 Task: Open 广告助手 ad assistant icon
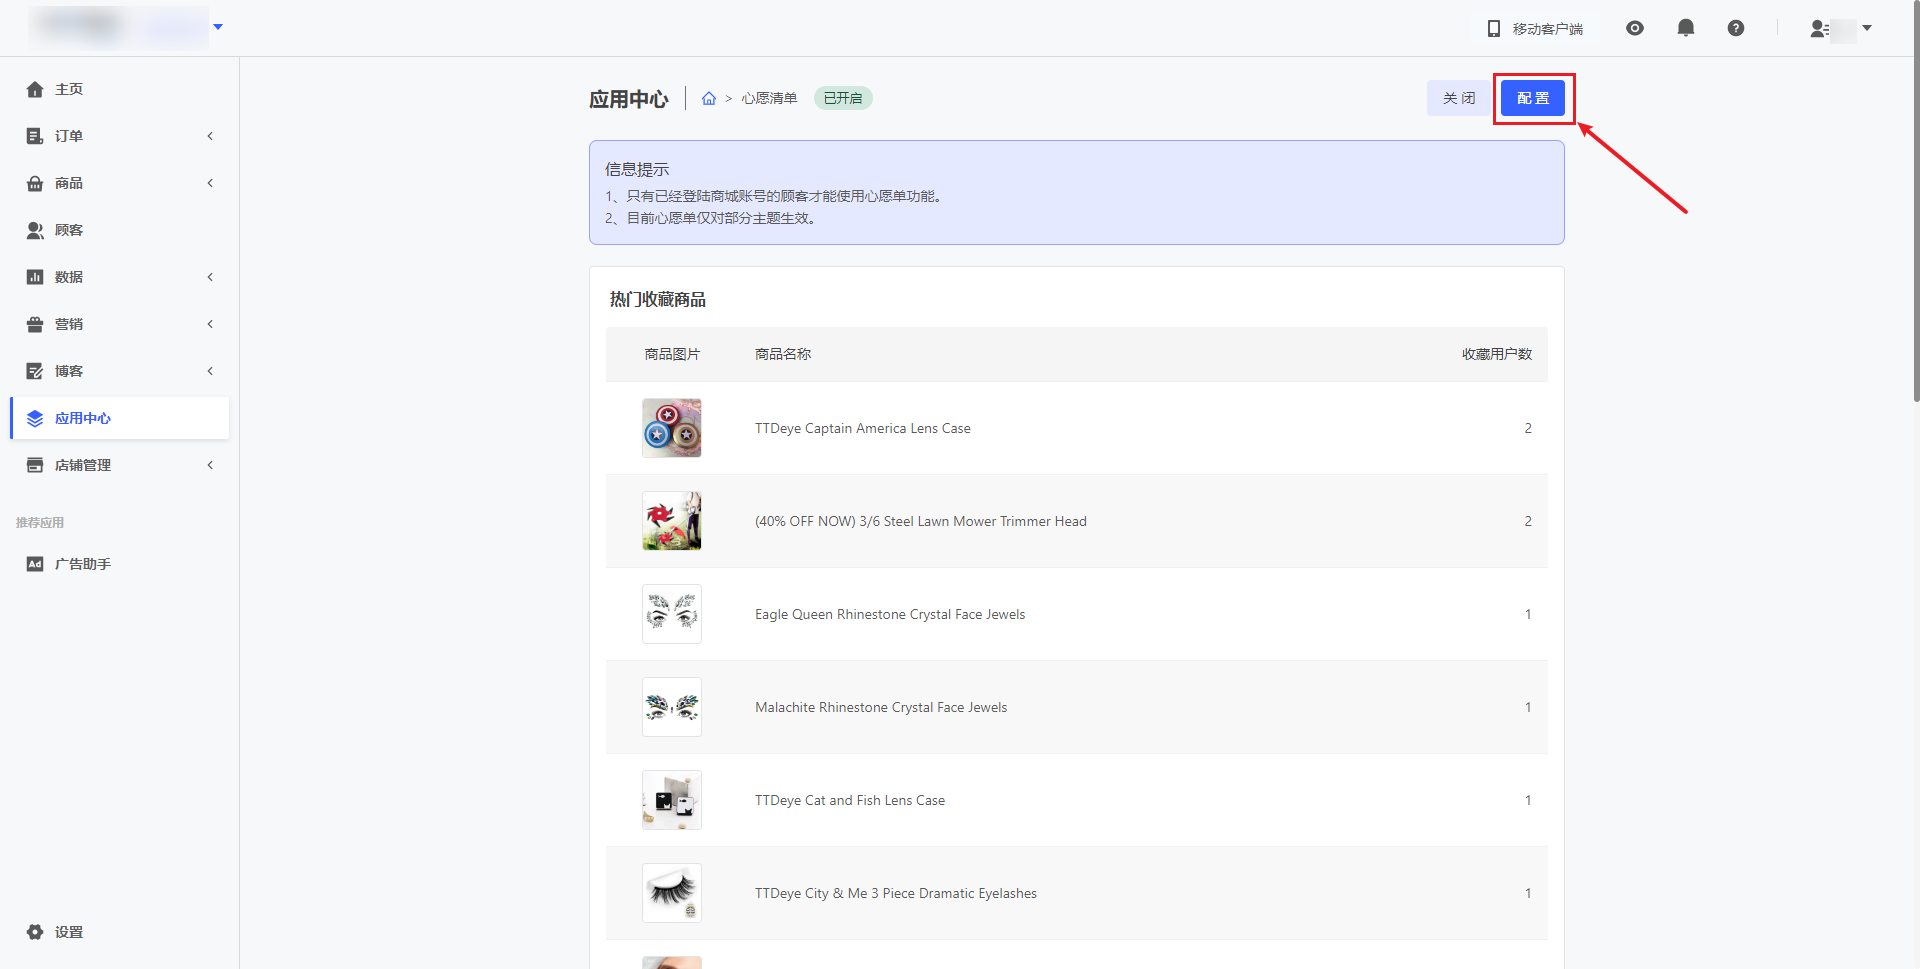35,564
